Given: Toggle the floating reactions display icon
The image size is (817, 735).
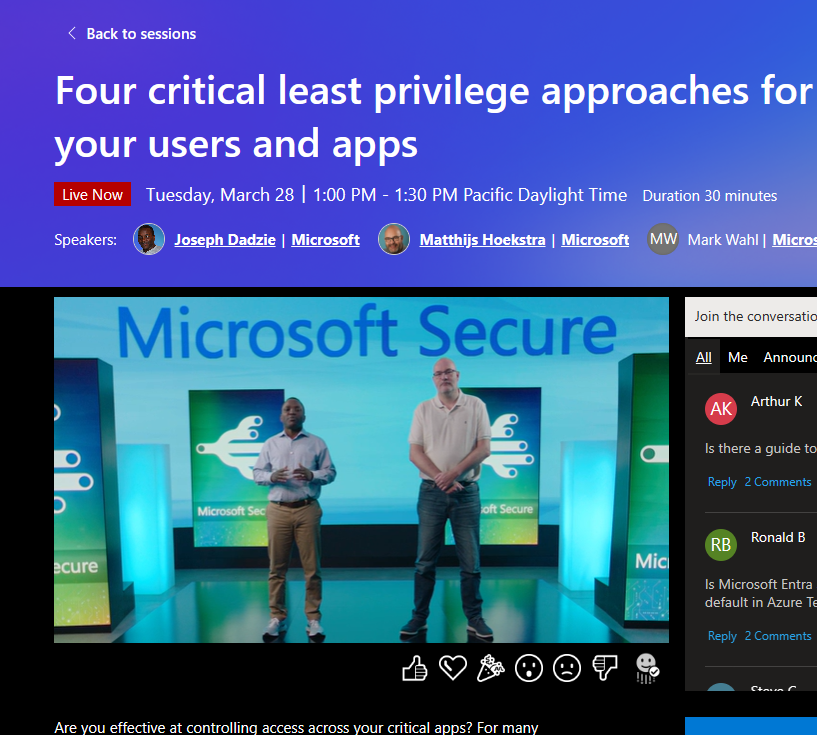Looking at the screenshot, I should click(x=647, y=668).
